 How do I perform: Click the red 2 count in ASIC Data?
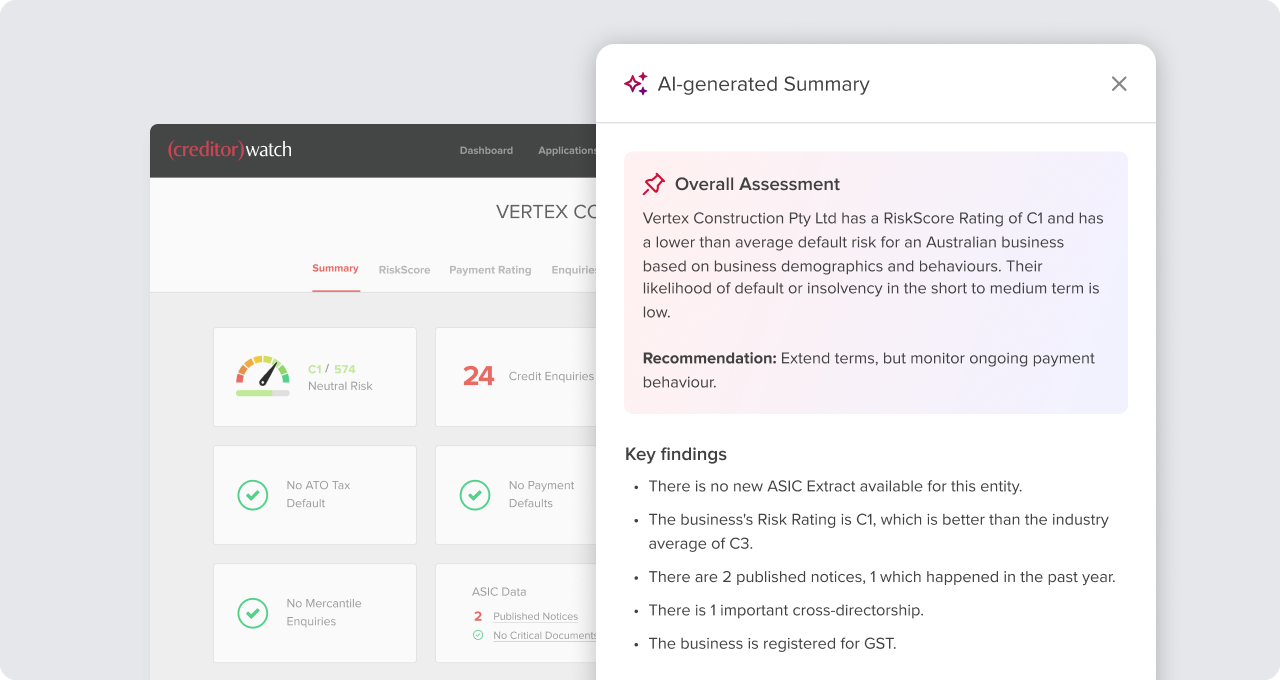pyautogui.click(x=478, y=616)
